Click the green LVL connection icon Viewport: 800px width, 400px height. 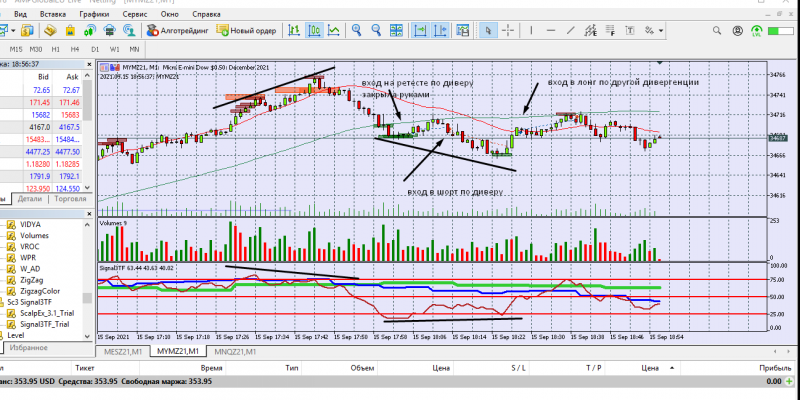(757, 31)
